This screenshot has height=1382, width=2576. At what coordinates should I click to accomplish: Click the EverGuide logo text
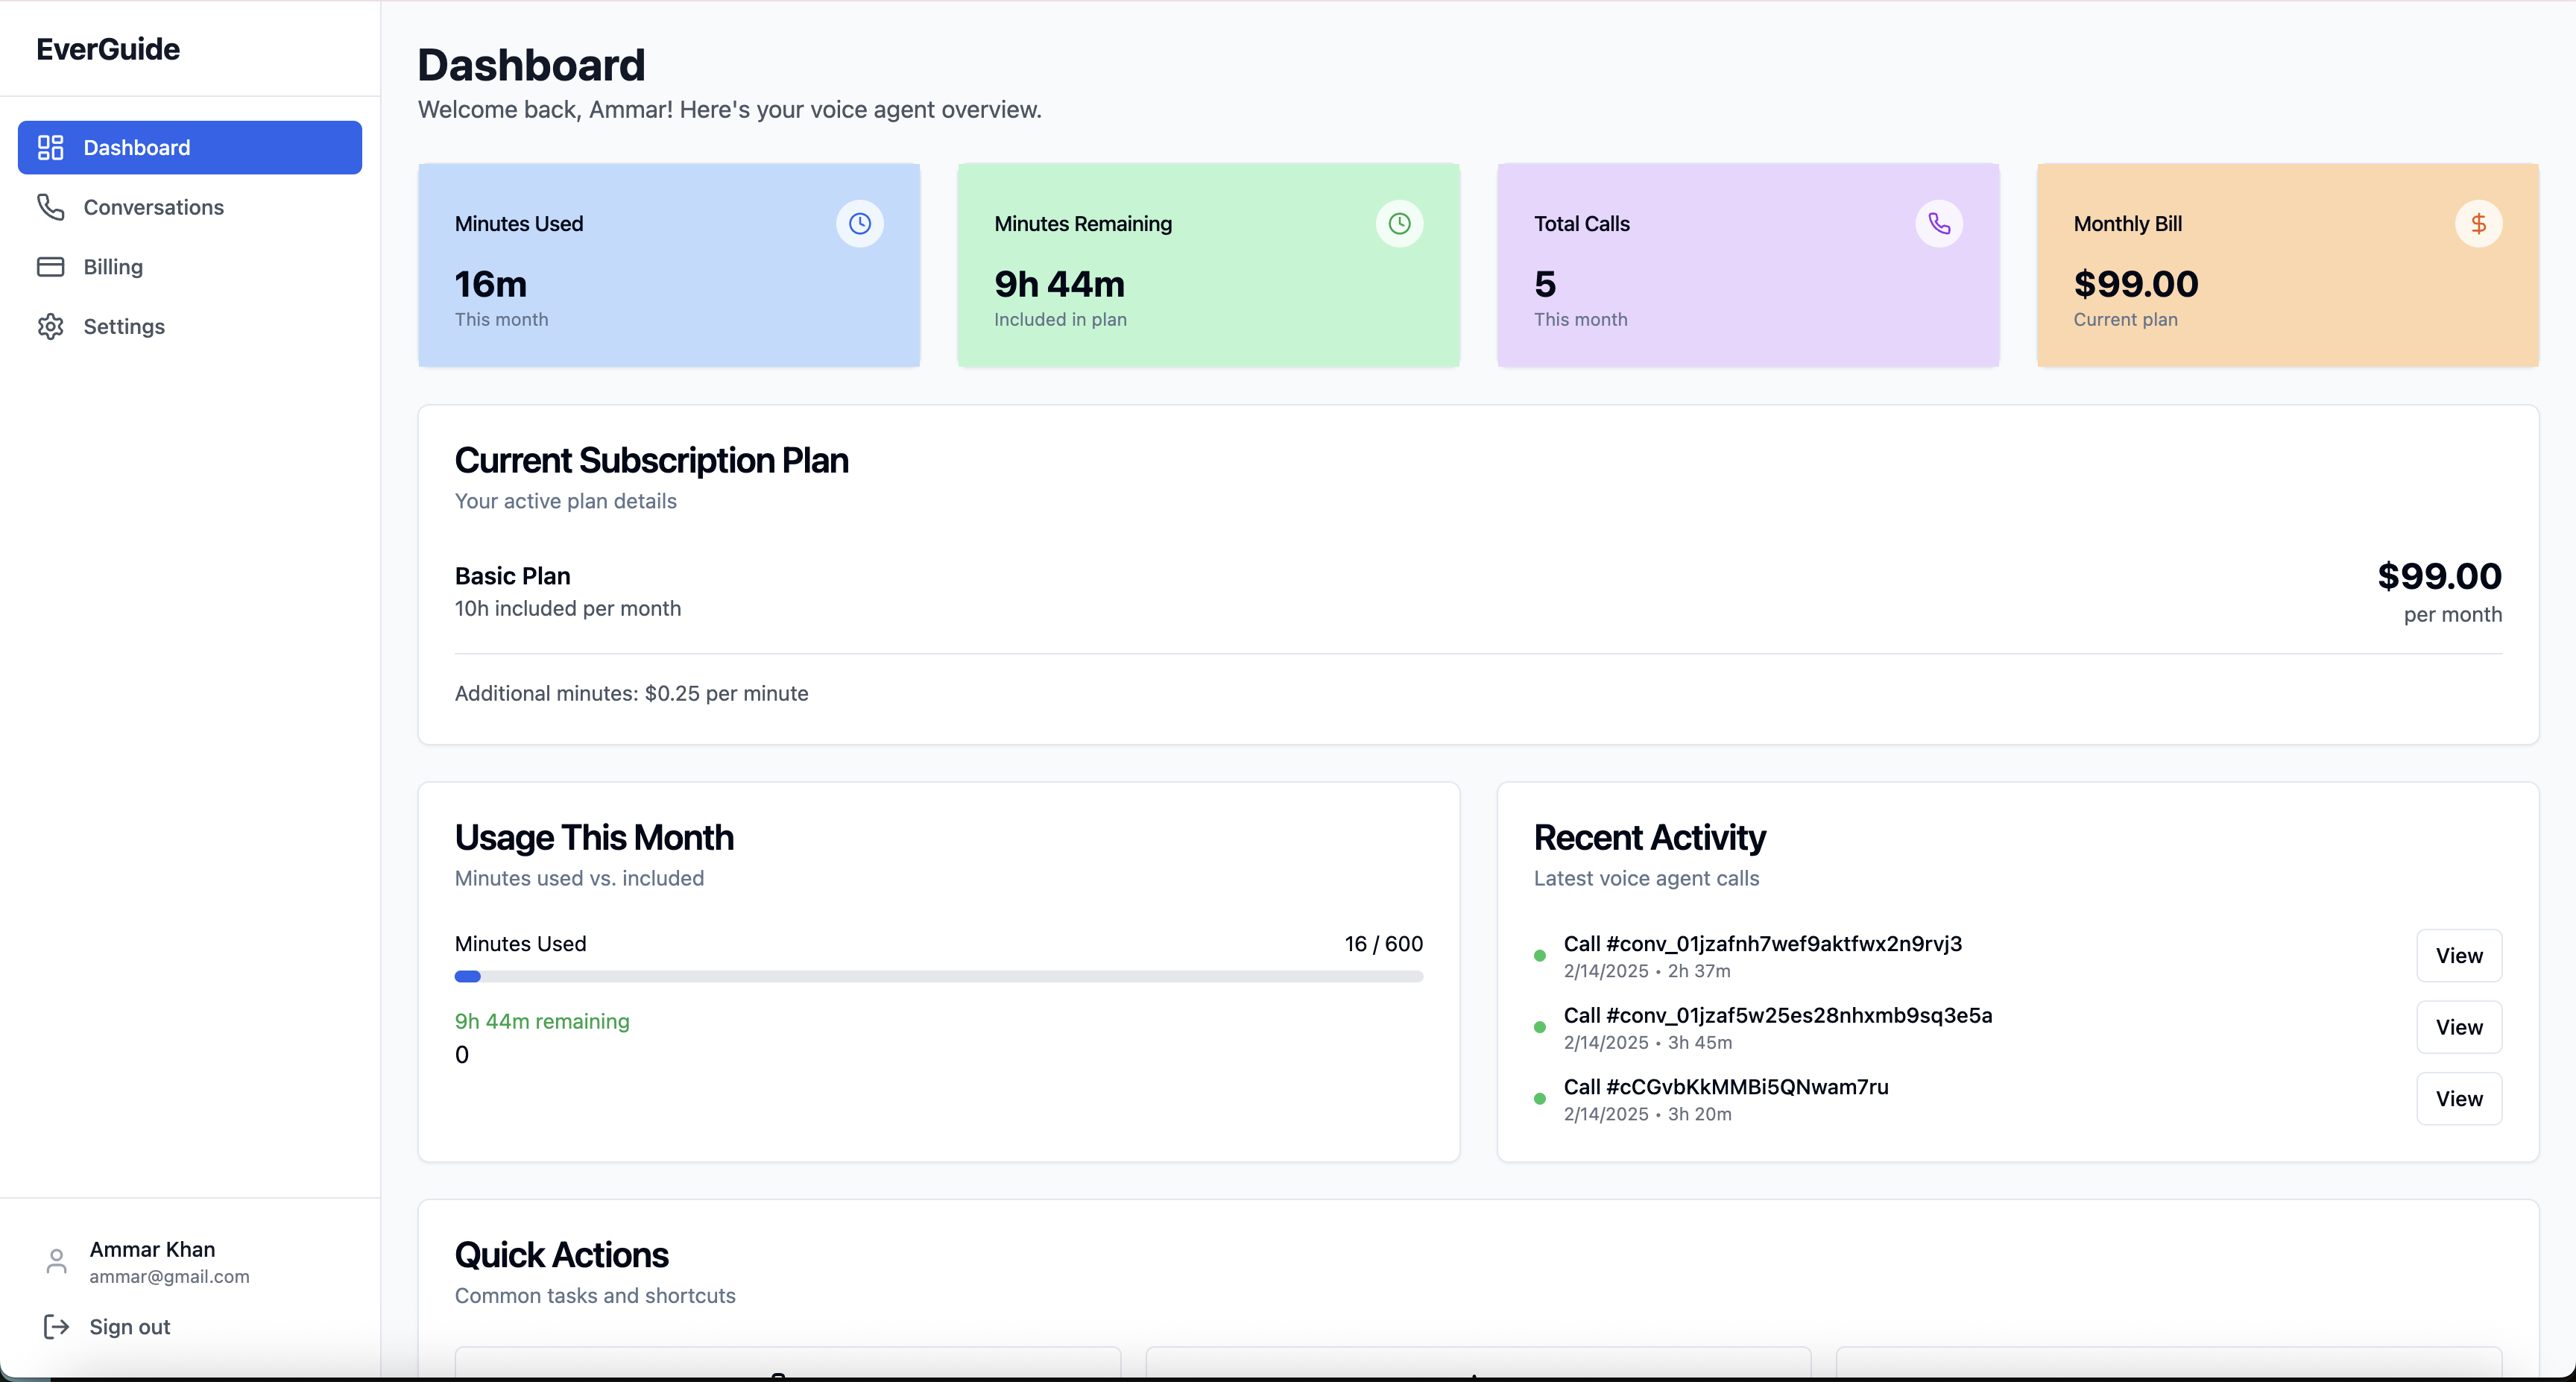(108, 49)
